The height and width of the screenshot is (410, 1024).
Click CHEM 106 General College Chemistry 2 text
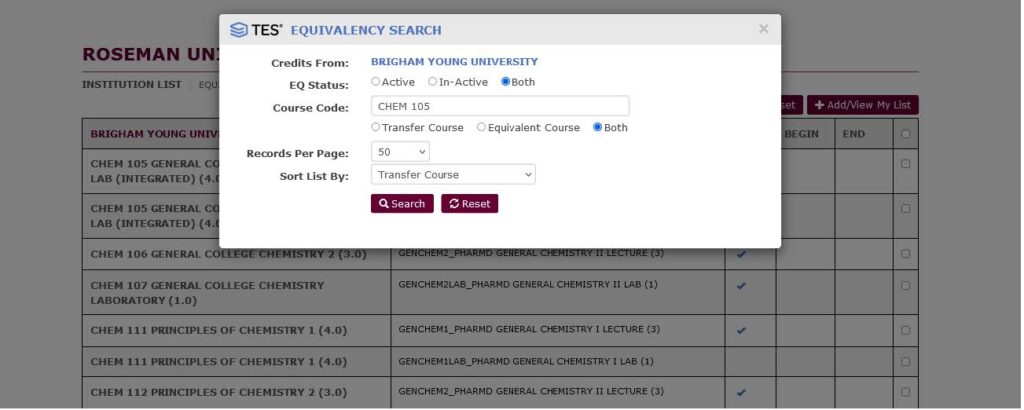(x=229, y=254)
